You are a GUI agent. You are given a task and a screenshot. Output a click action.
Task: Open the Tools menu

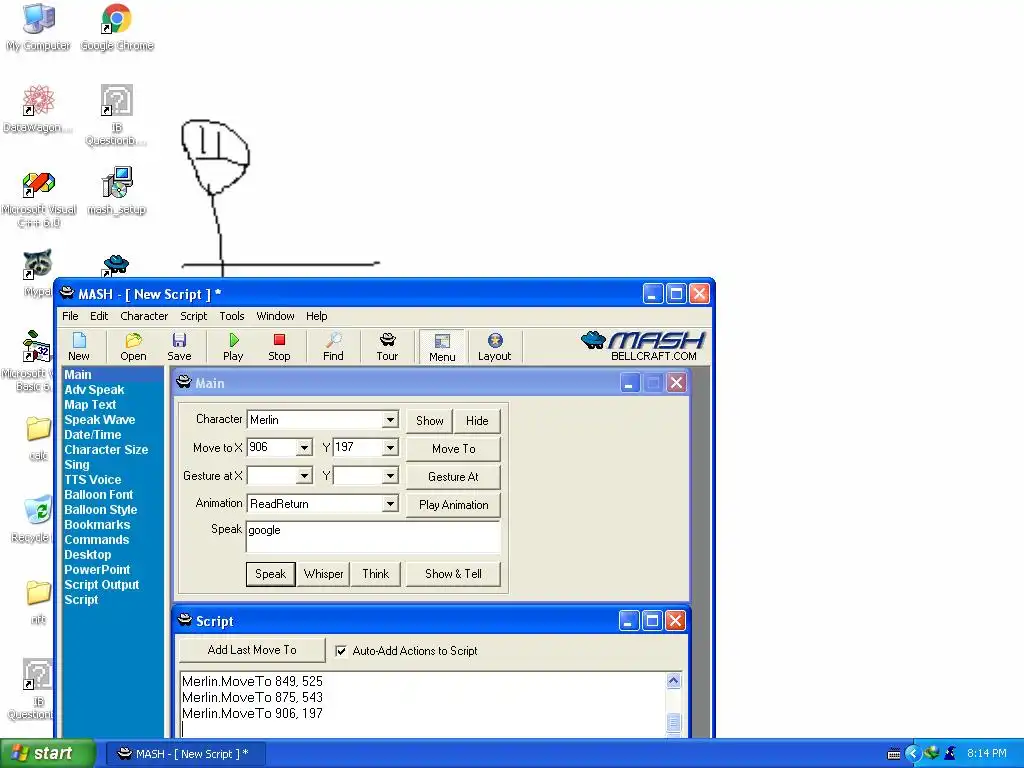click(232, 316)
